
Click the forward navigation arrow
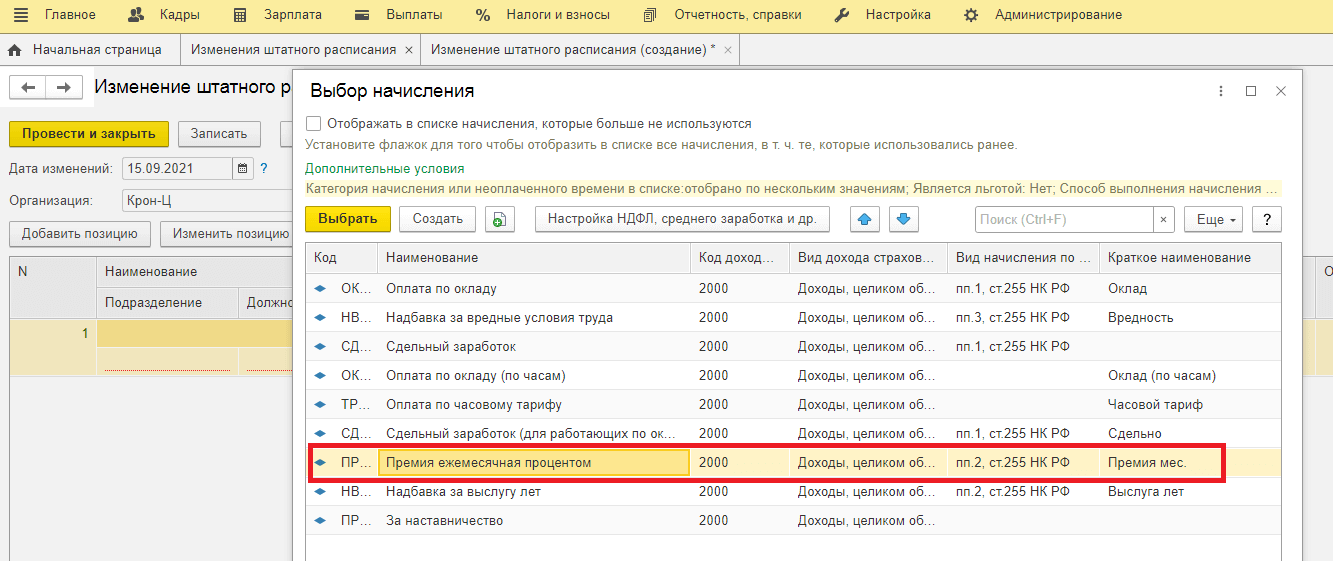pyautogui.click(x=63, y=88)
